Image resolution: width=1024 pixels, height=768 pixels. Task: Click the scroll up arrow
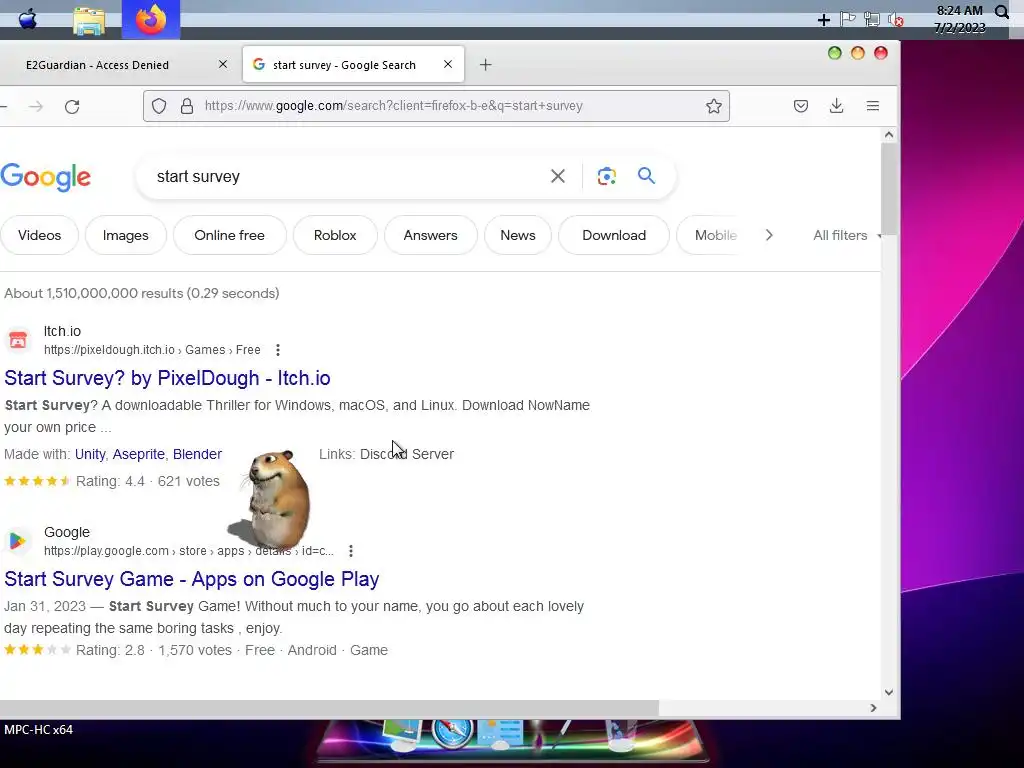(889, 135)
